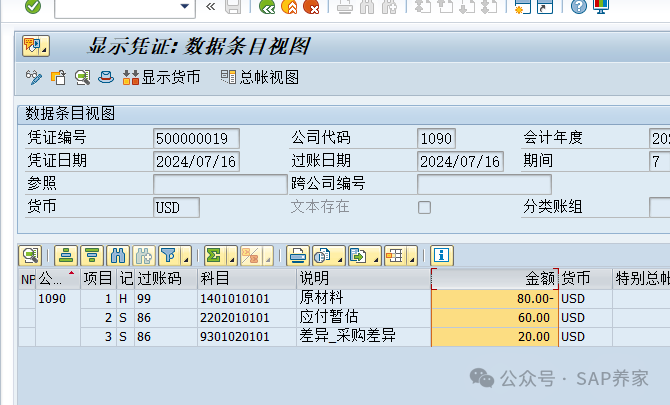Click the Find binoculars icon in top toolbar
The height and width of the screenshot is (405, 670).
coord(367,6)
